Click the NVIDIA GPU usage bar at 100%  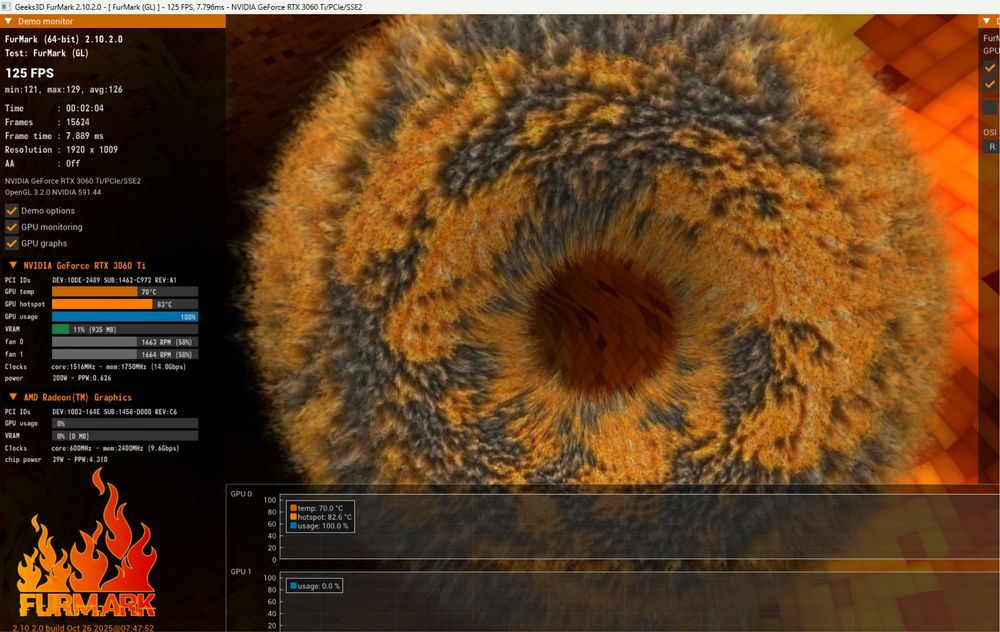(x=124, y=316)
